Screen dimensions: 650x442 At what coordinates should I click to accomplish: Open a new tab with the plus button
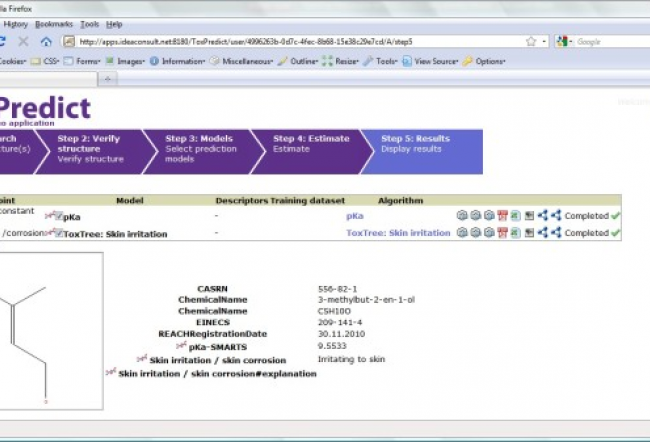pyautogui.click(x=108, y=79)
